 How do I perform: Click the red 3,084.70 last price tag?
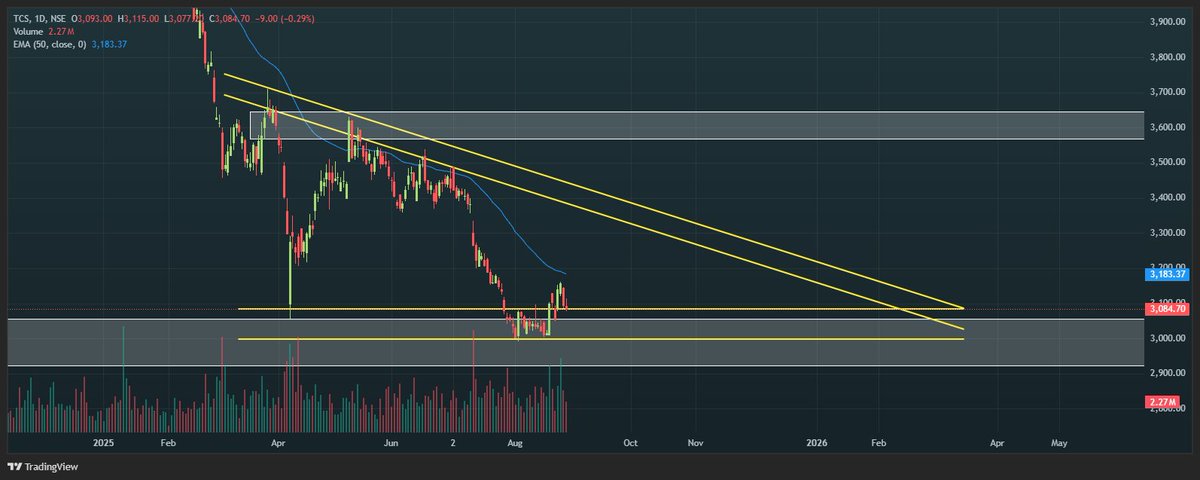pos(1167,309)
